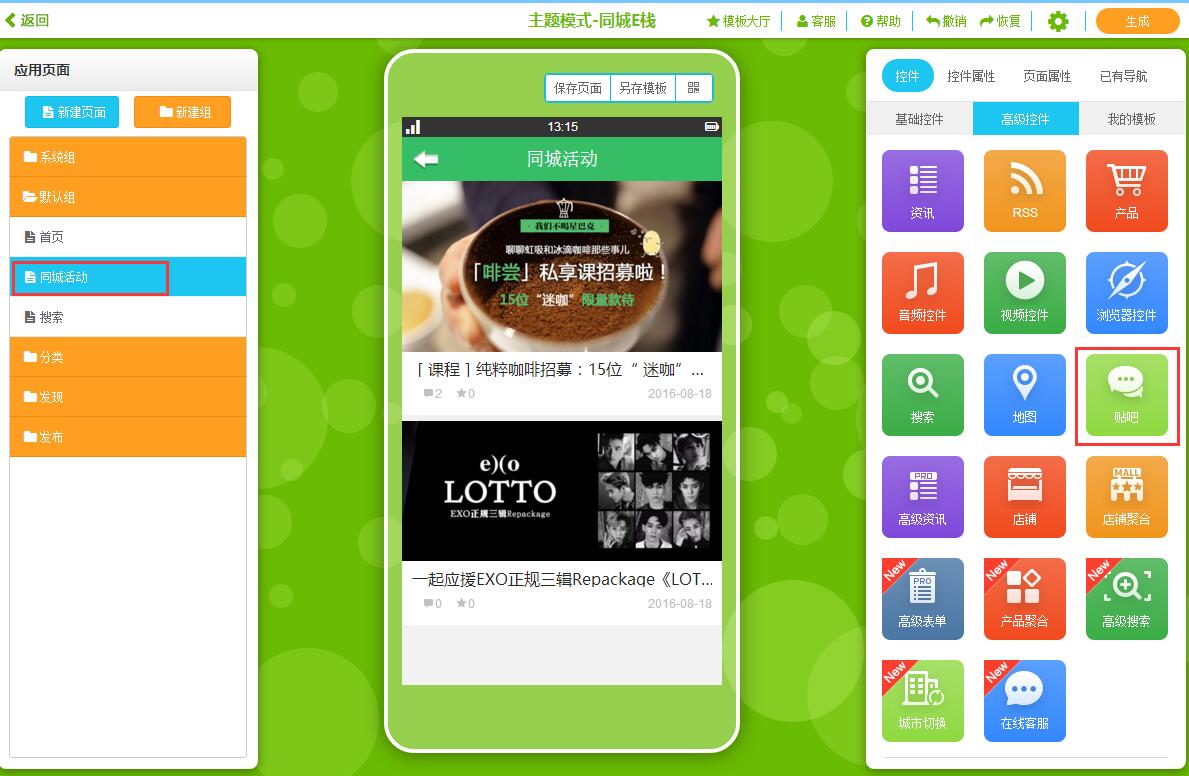Select the 视频控件 play icon
The width and height of the screenshot is (1189, 776).
(x=1024, y=292)
